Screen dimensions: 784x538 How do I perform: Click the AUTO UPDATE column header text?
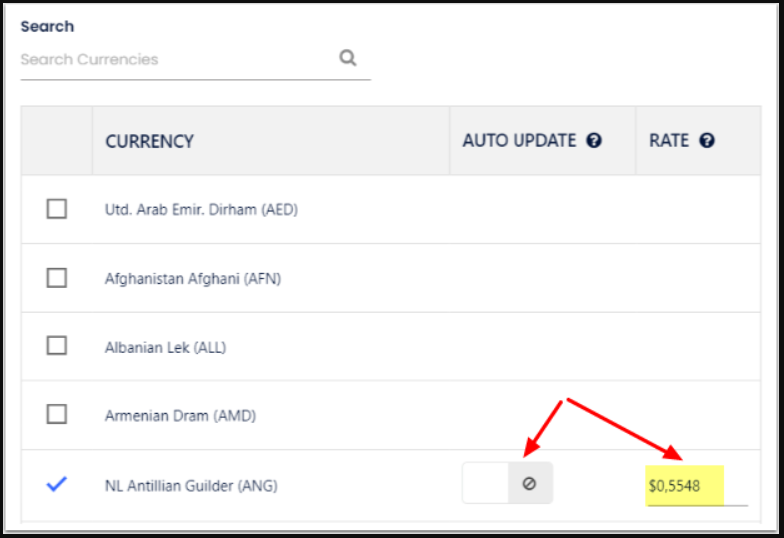[519, 141]
